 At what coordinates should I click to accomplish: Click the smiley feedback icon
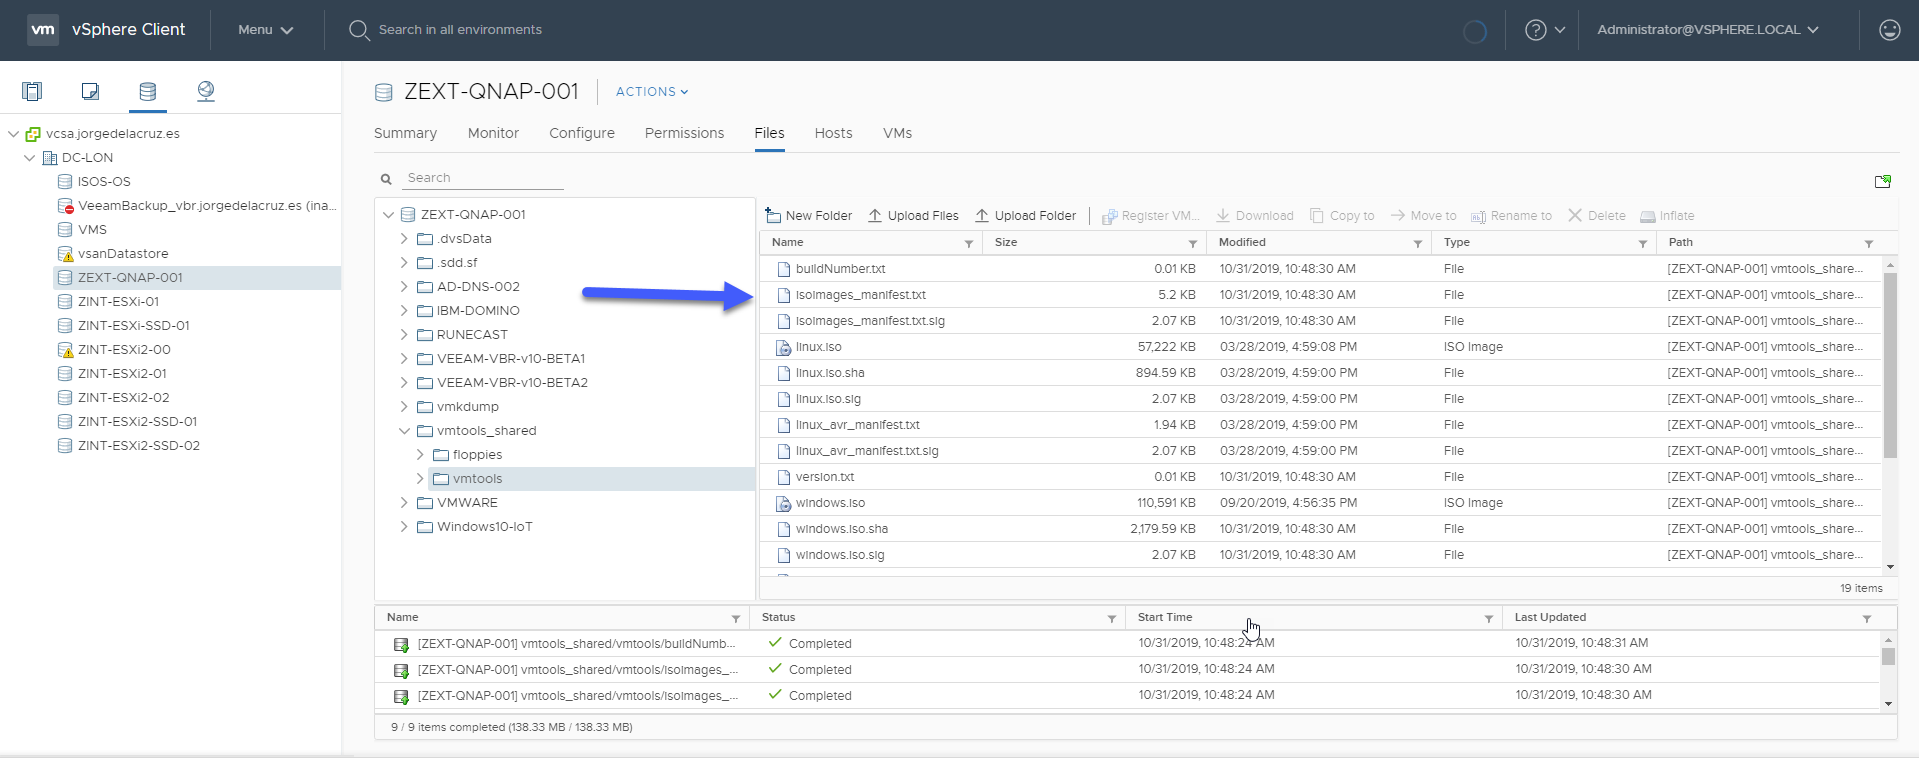point(1890,30)
